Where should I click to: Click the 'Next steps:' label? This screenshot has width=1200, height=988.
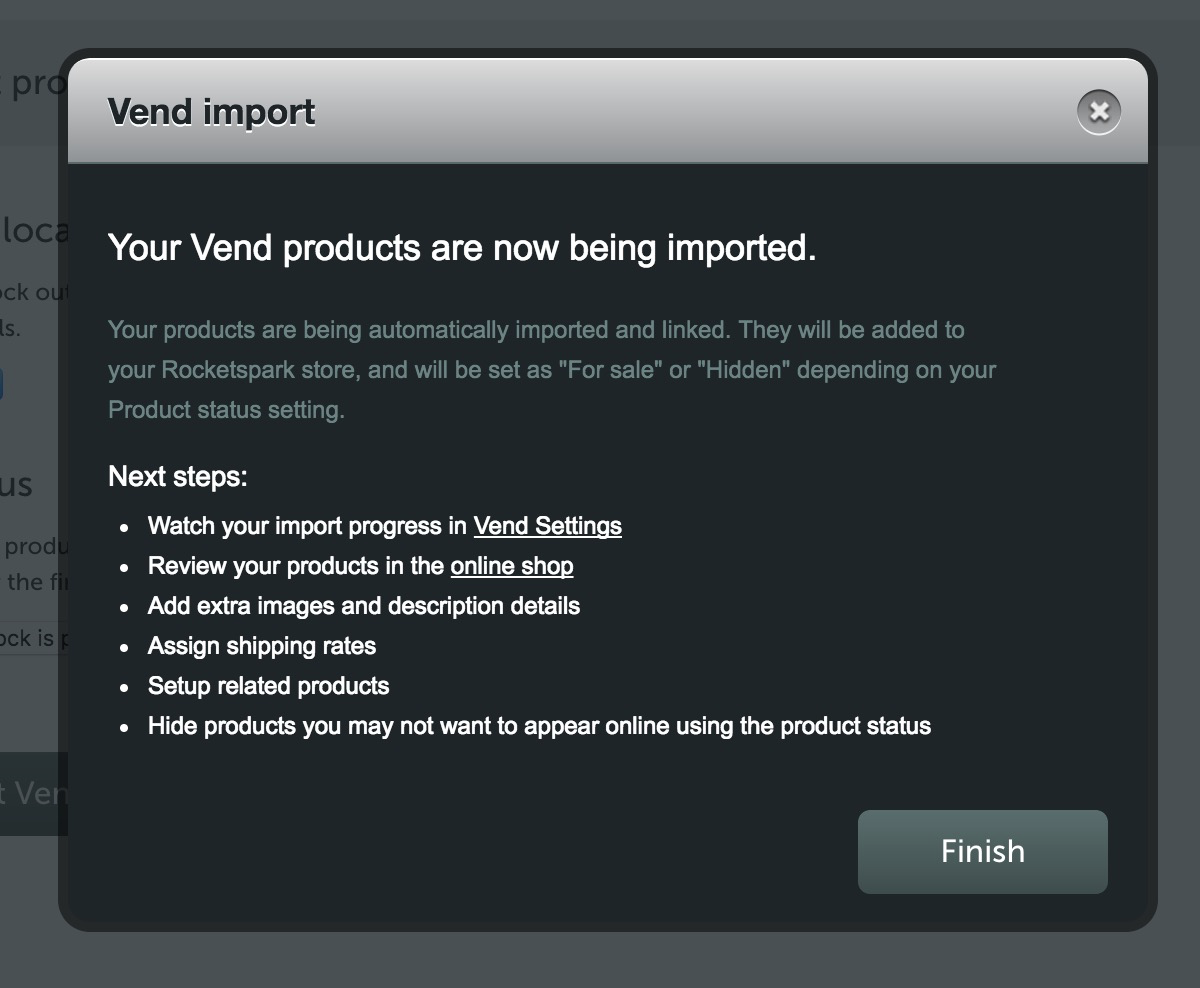click(x=178, y=476)
